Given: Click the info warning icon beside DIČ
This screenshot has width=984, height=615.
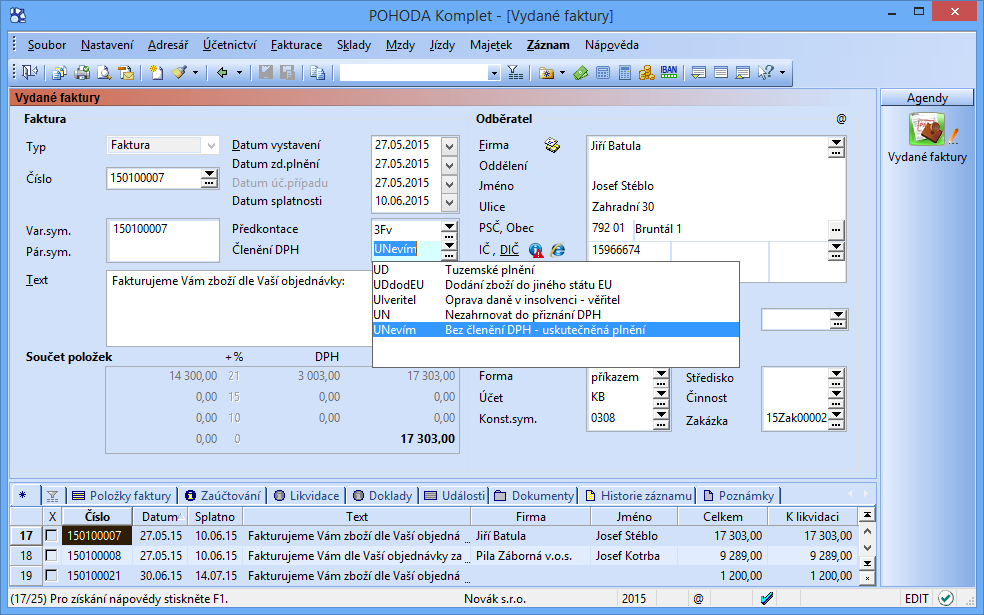Looking at the screenshot, I should (536, 250).
